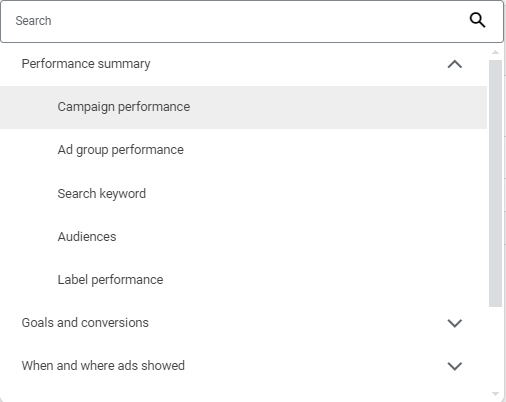Click the empty scrollbar track below the thumb
Viewport: 506px width, 402px height.
495,348
